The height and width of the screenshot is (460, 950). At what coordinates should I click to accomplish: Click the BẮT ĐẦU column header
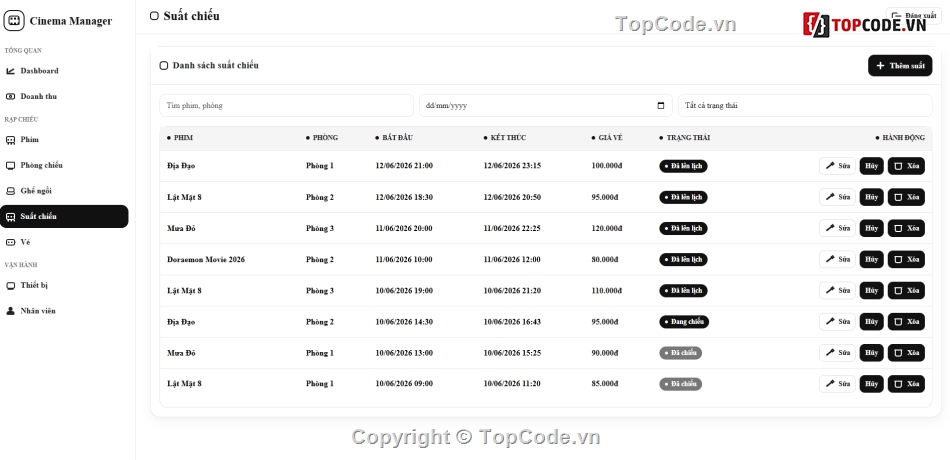point(394,138)
